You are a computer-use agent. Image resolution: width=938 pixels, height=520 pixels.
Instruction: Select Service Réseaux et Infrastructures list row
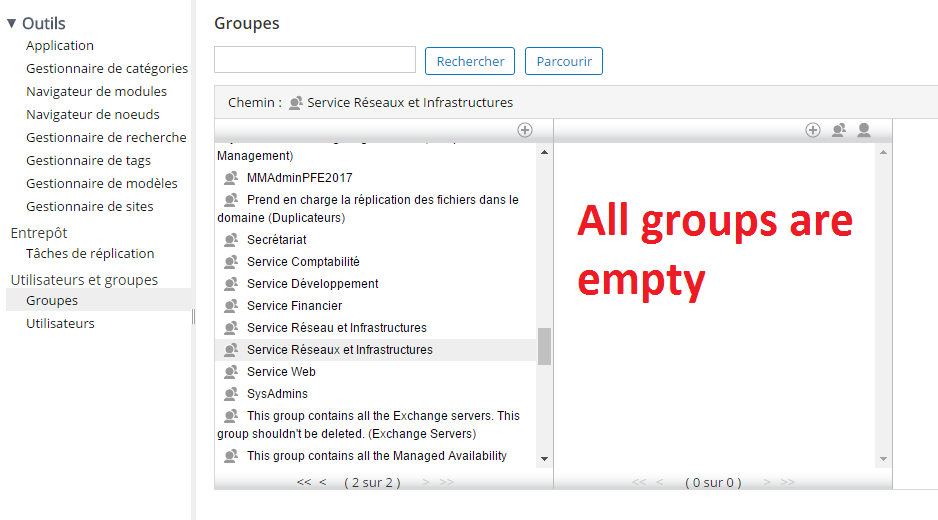pyautogui.click(x=376, y=350)
